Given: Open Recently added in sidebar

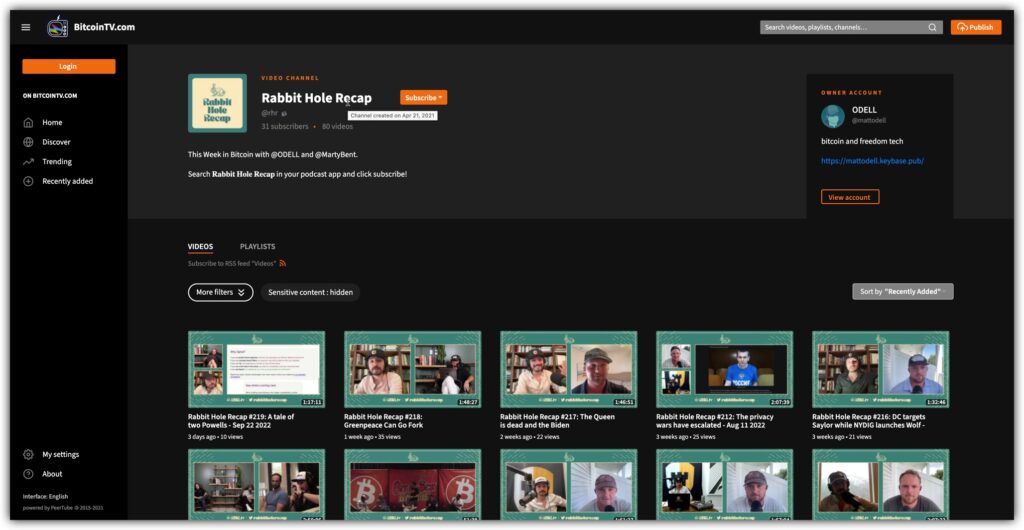Looking at the screenshot, I should [68, 181].
